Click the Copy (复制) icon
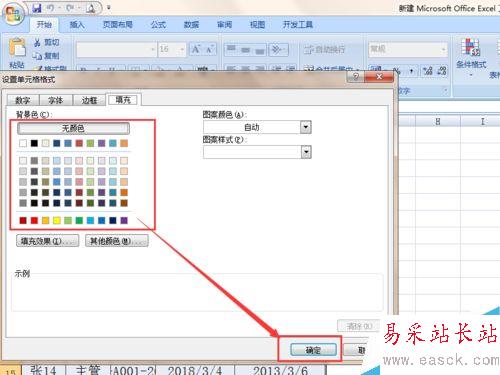Viewport: 500px width, 375px height. pyautogui.click(x=37, y=56)
